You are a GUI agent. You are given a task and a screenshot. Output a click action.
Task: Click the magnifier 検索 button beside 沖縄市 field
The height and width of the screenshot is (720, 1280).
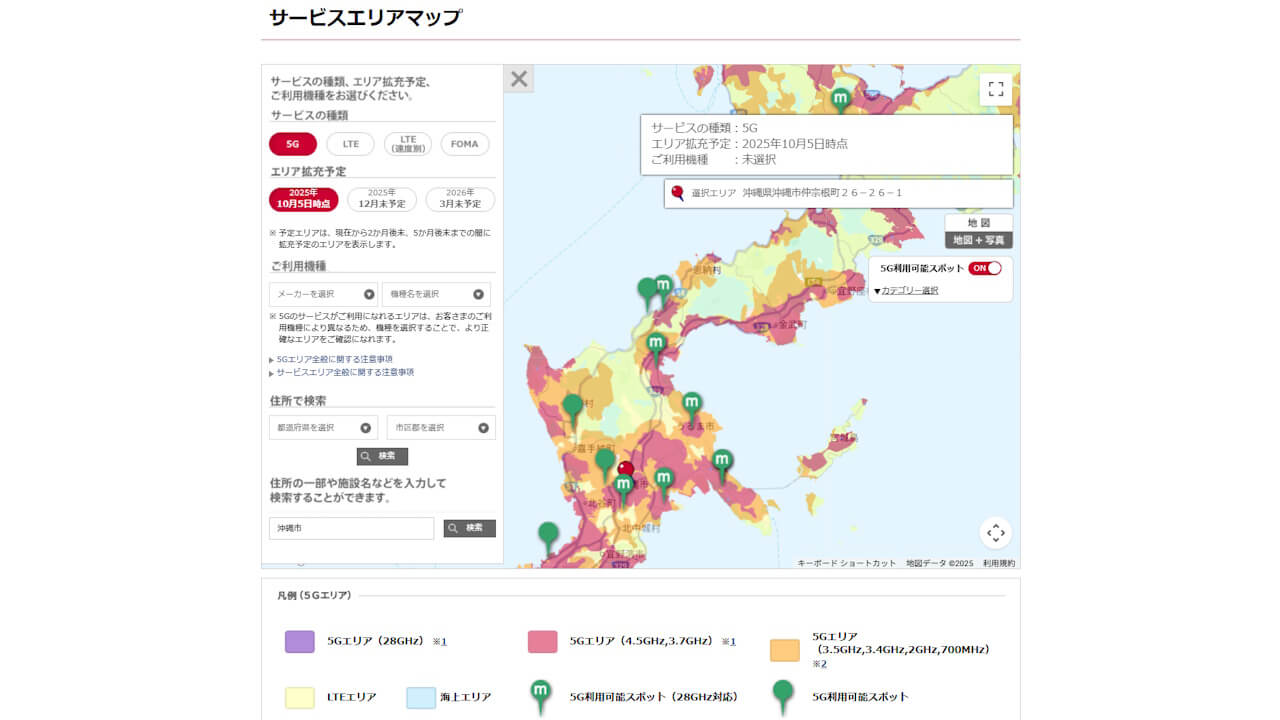(470, 528)
